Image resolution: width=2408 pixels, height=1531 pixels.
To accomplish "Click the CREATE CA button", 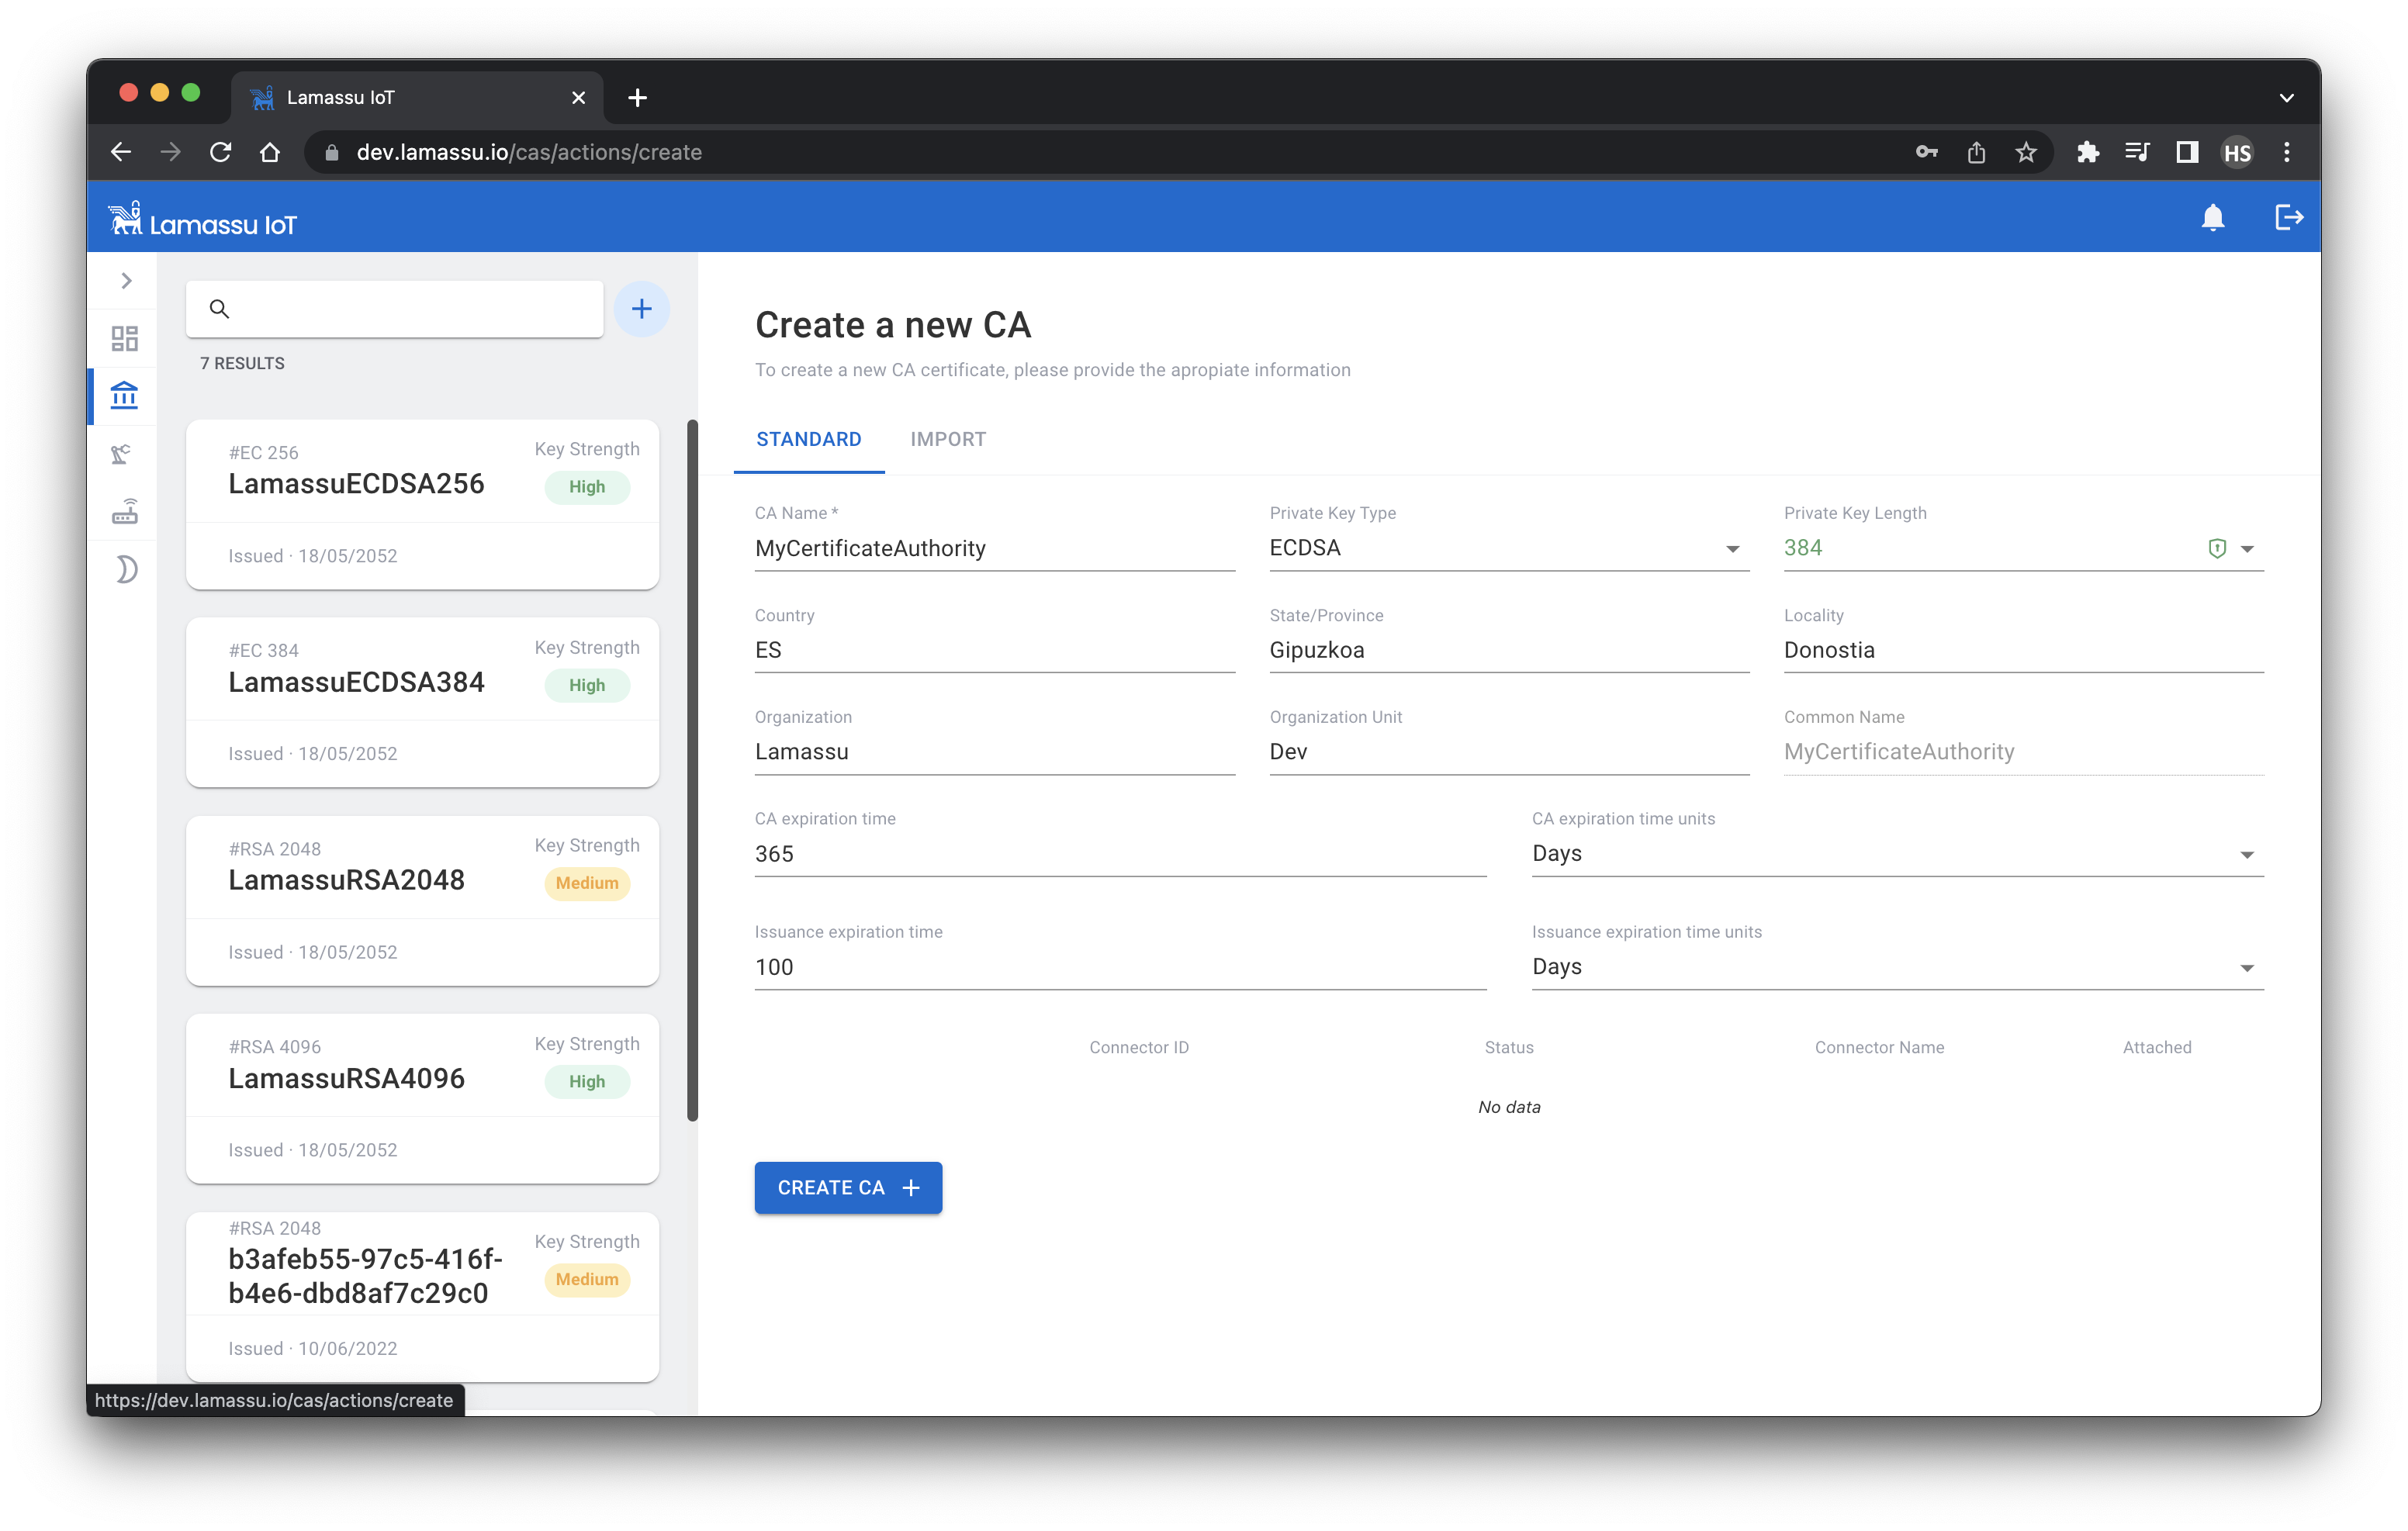I will pyautogui.click(x=848, y=1187).
